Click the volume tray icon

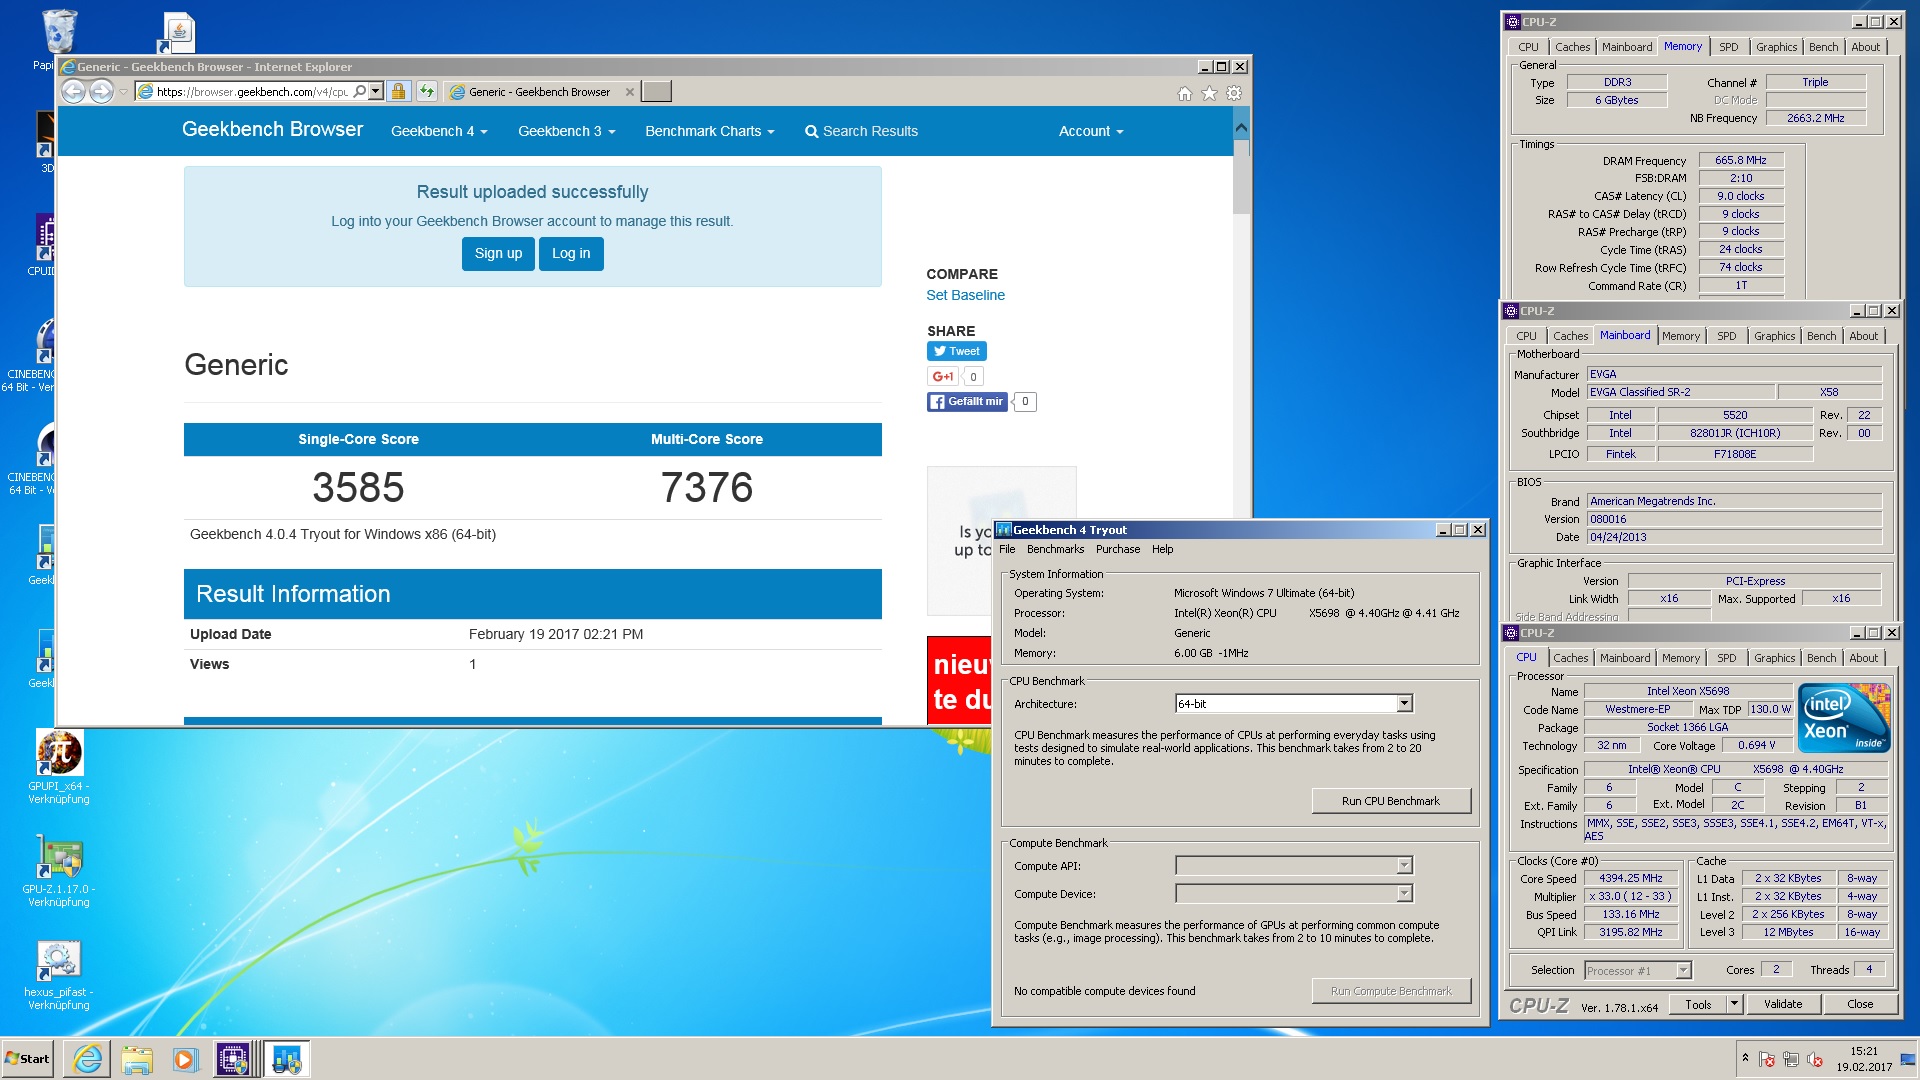click(x=1815, y=1059)
